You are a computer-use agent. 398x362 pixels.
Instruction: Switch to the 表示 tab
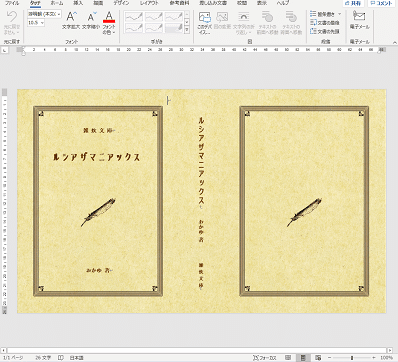[x=262, y=3]
